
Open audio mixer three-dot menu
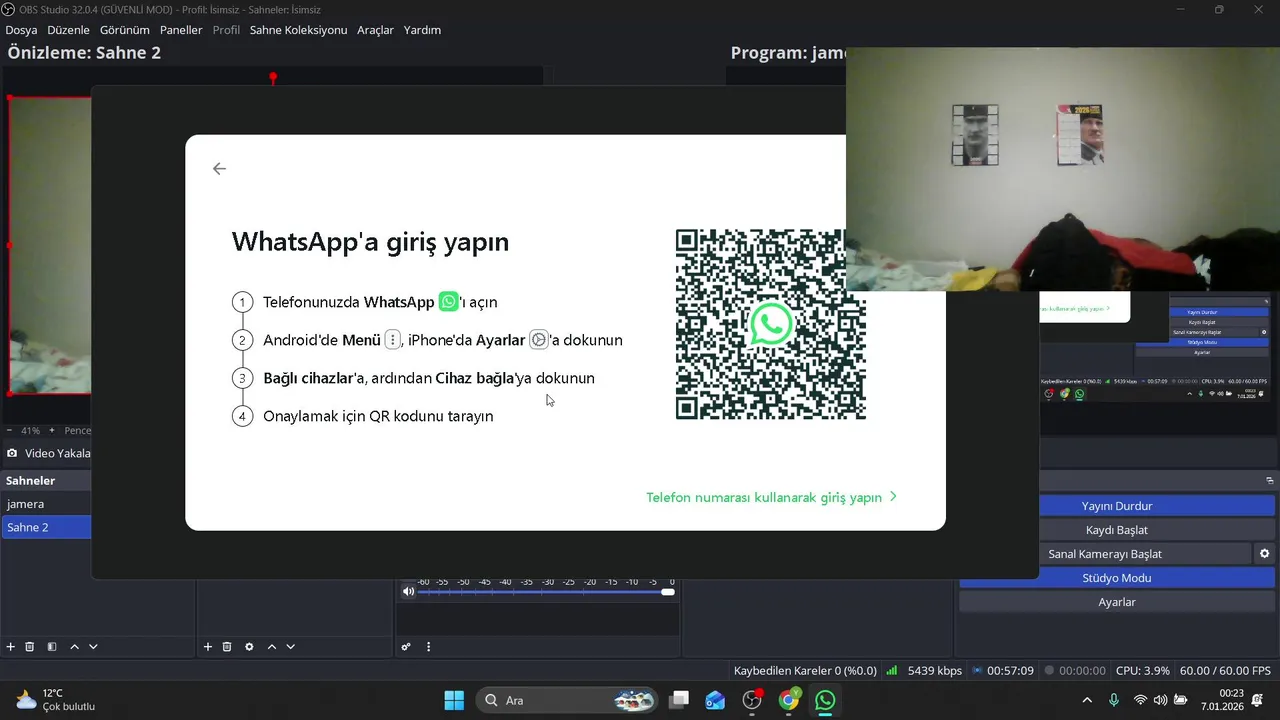[x=428, y=647]
